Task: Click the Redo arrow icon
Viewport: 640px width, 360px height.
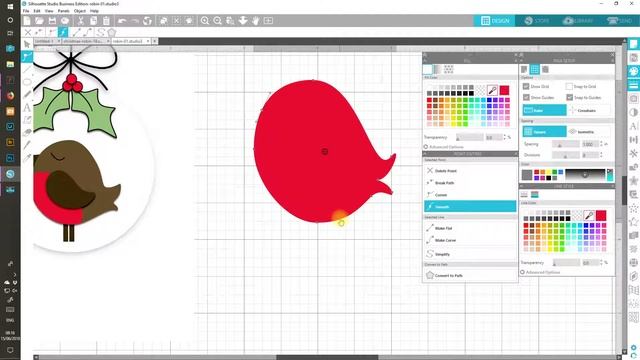Action: 135,20
